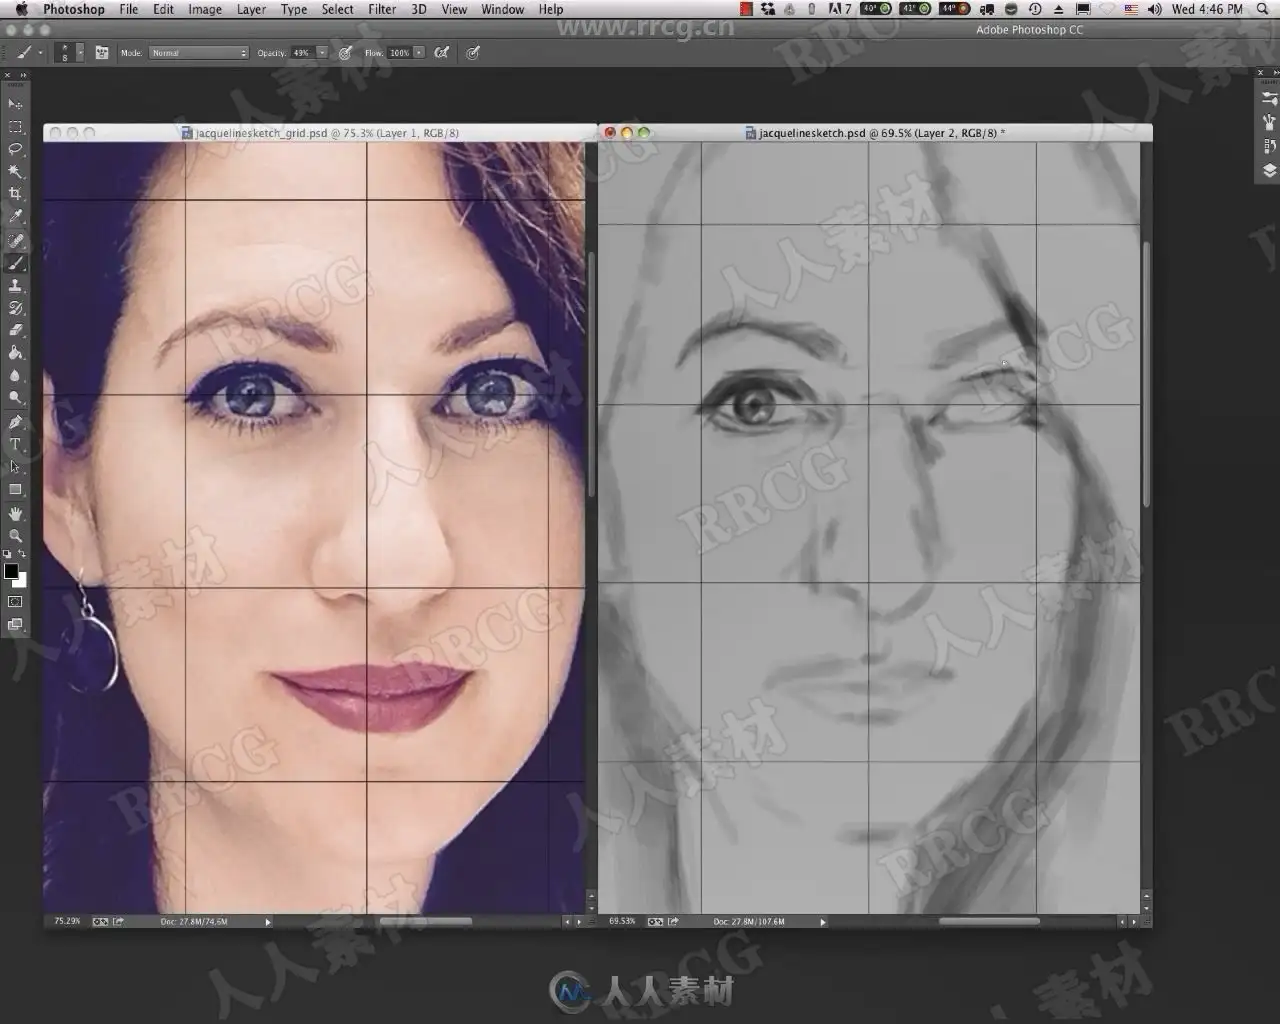The width and height of the screenshot is (1280, 1024).
Task: Select the Brush tool in toolbox
Action: pos(15,263)
